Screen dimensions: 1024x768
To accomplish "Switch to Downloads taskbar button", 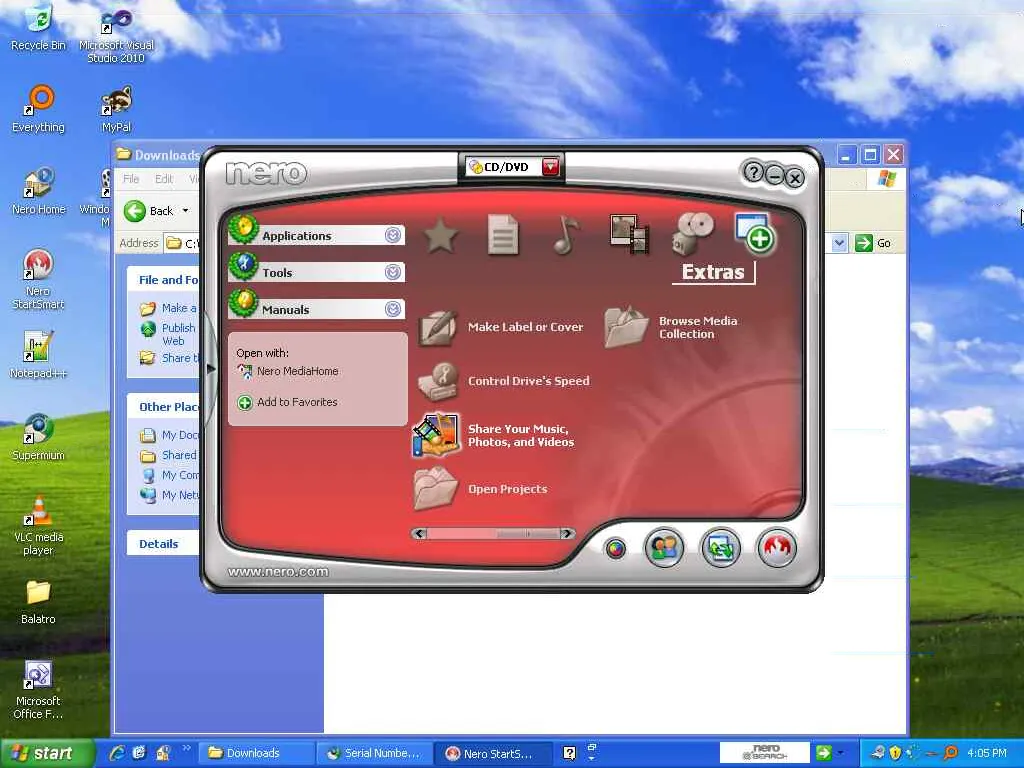I will 255,753.
